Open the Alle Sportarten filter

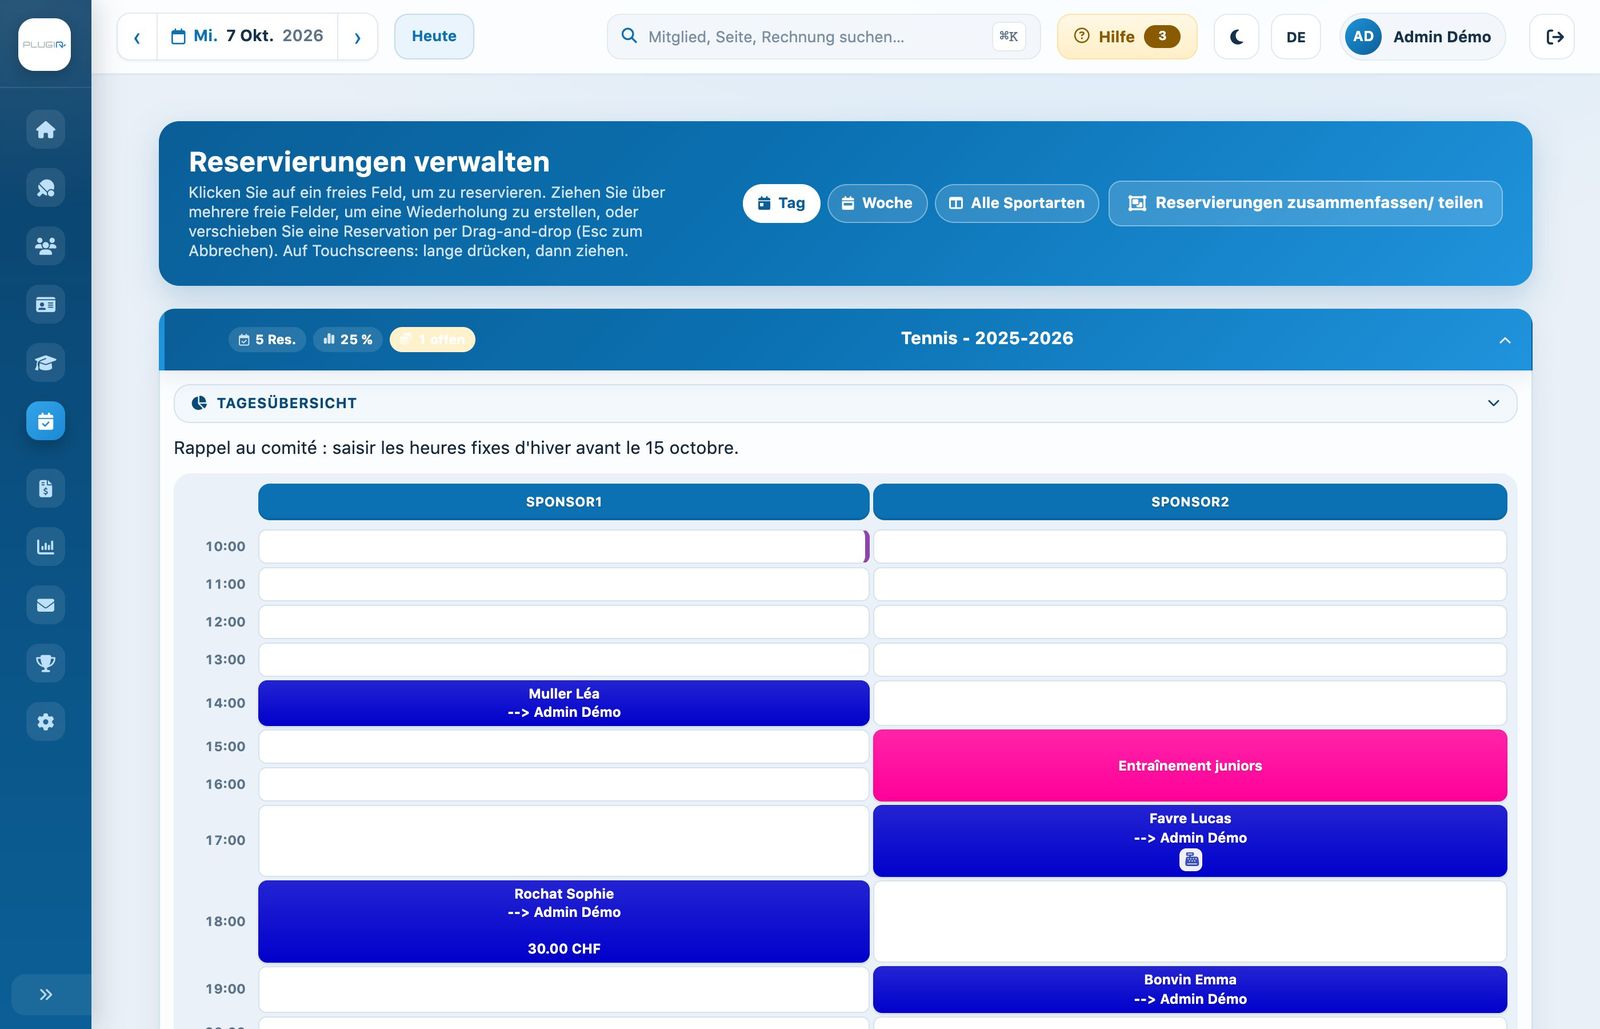[1017, 203]
